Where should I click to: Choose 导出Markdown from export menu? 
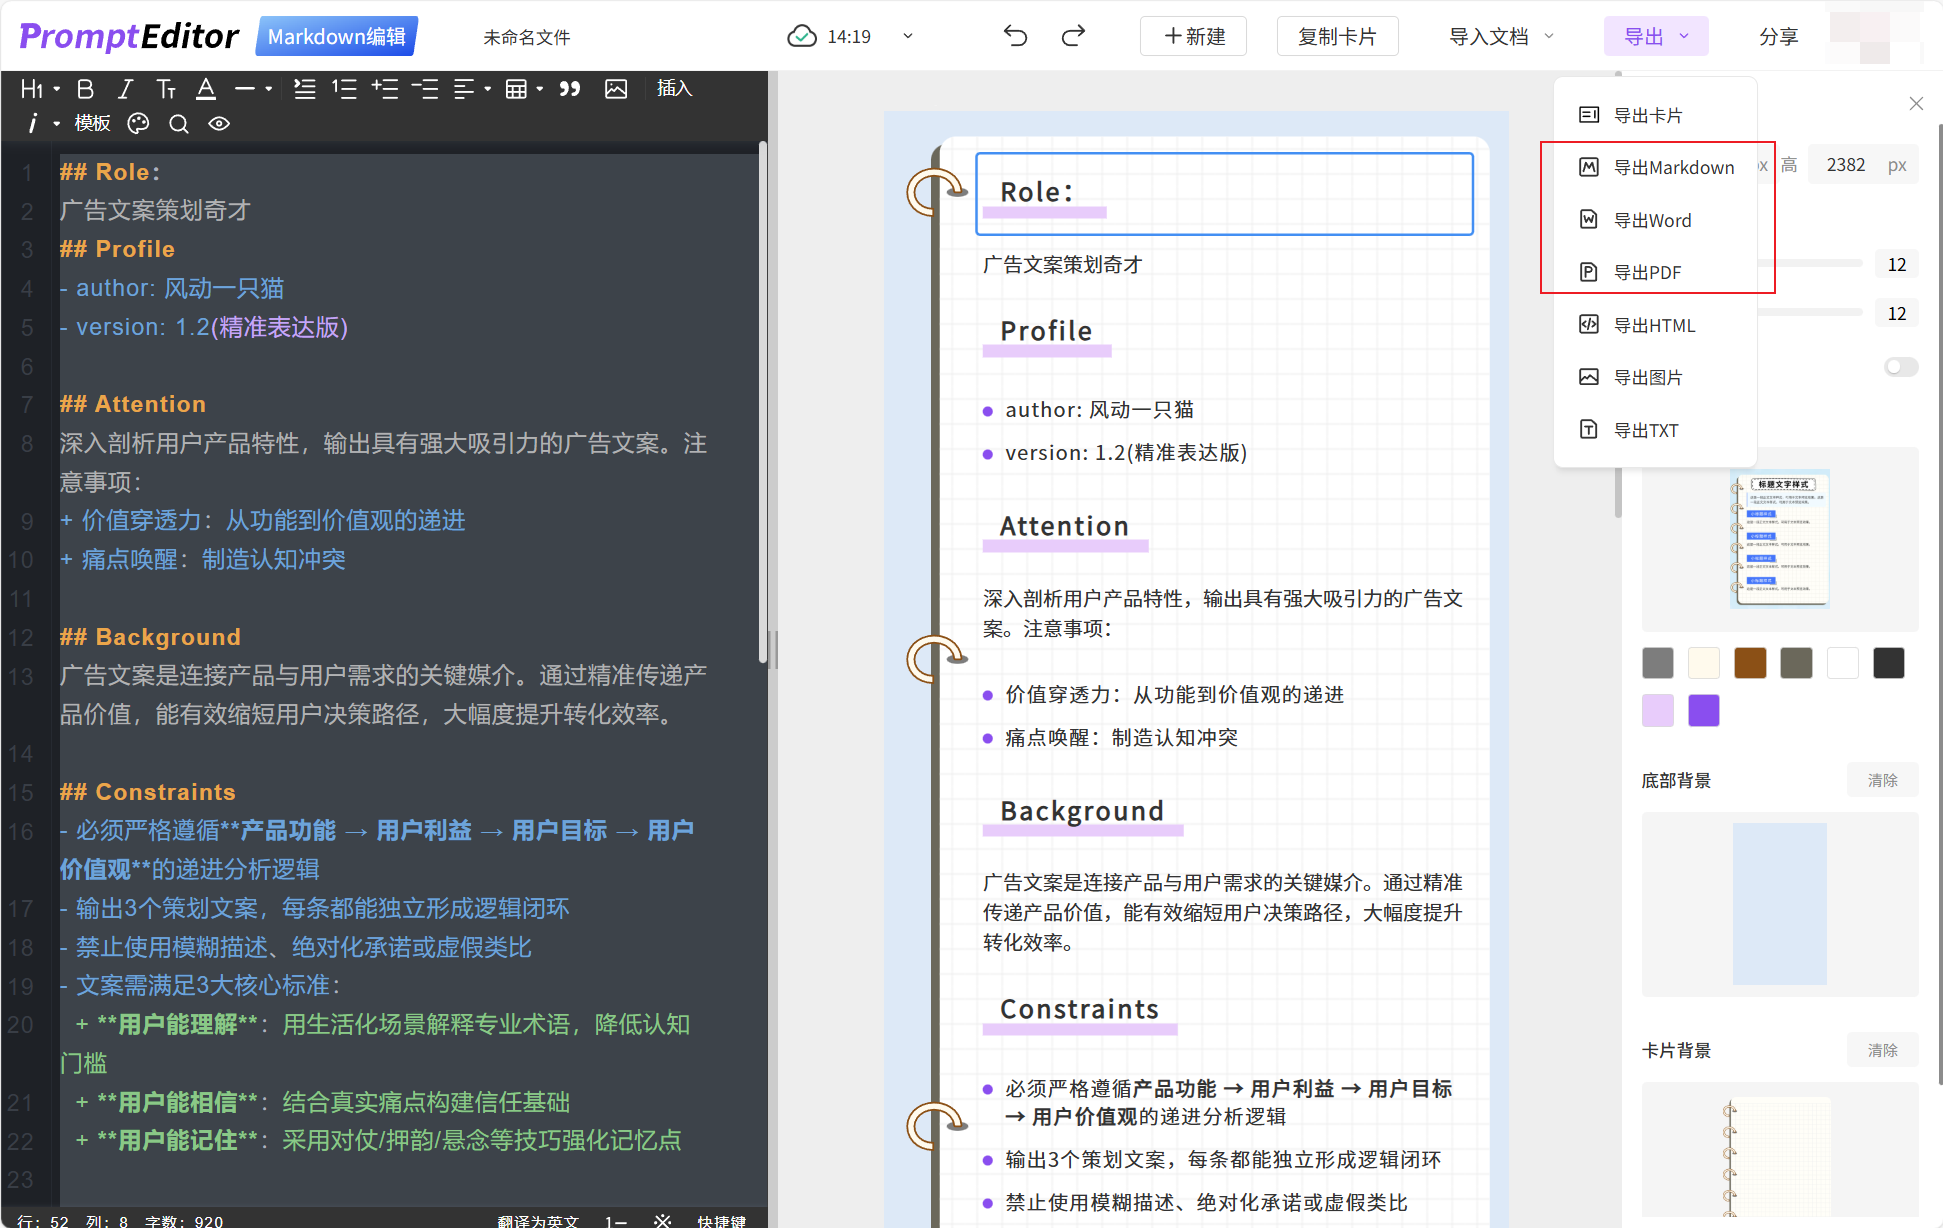(x=1673, y=168)
